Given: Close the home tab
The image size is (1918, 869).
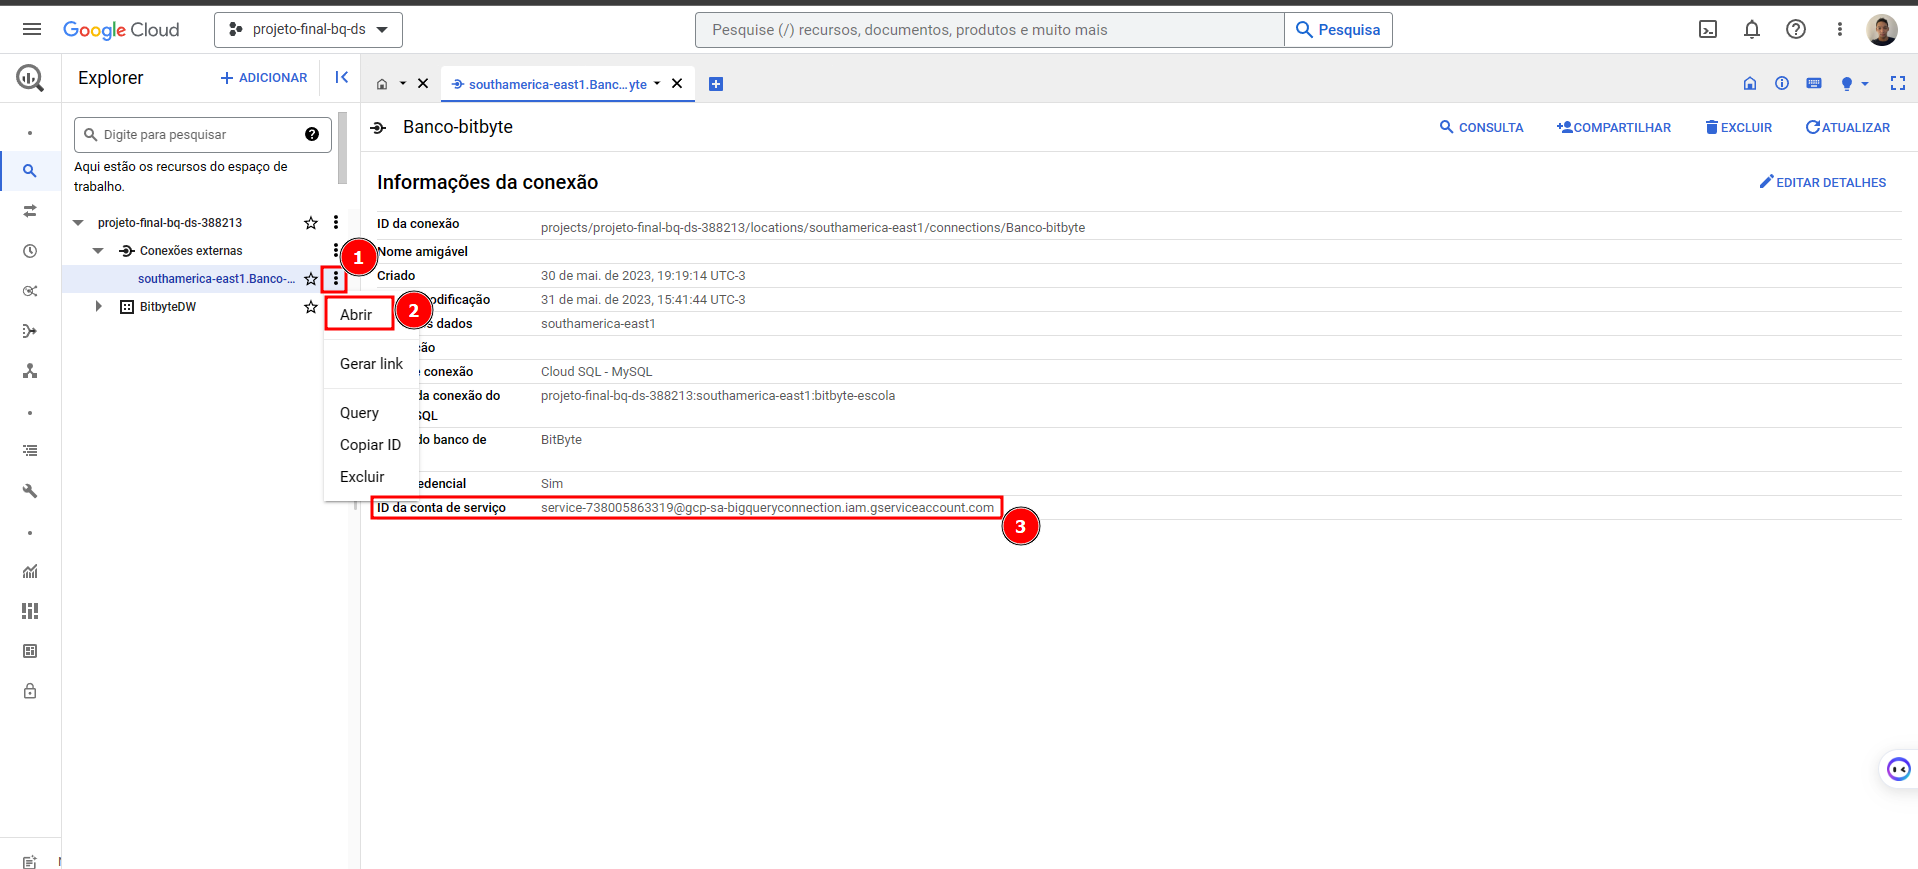Looking at the screenshot, I should point(423,84).
